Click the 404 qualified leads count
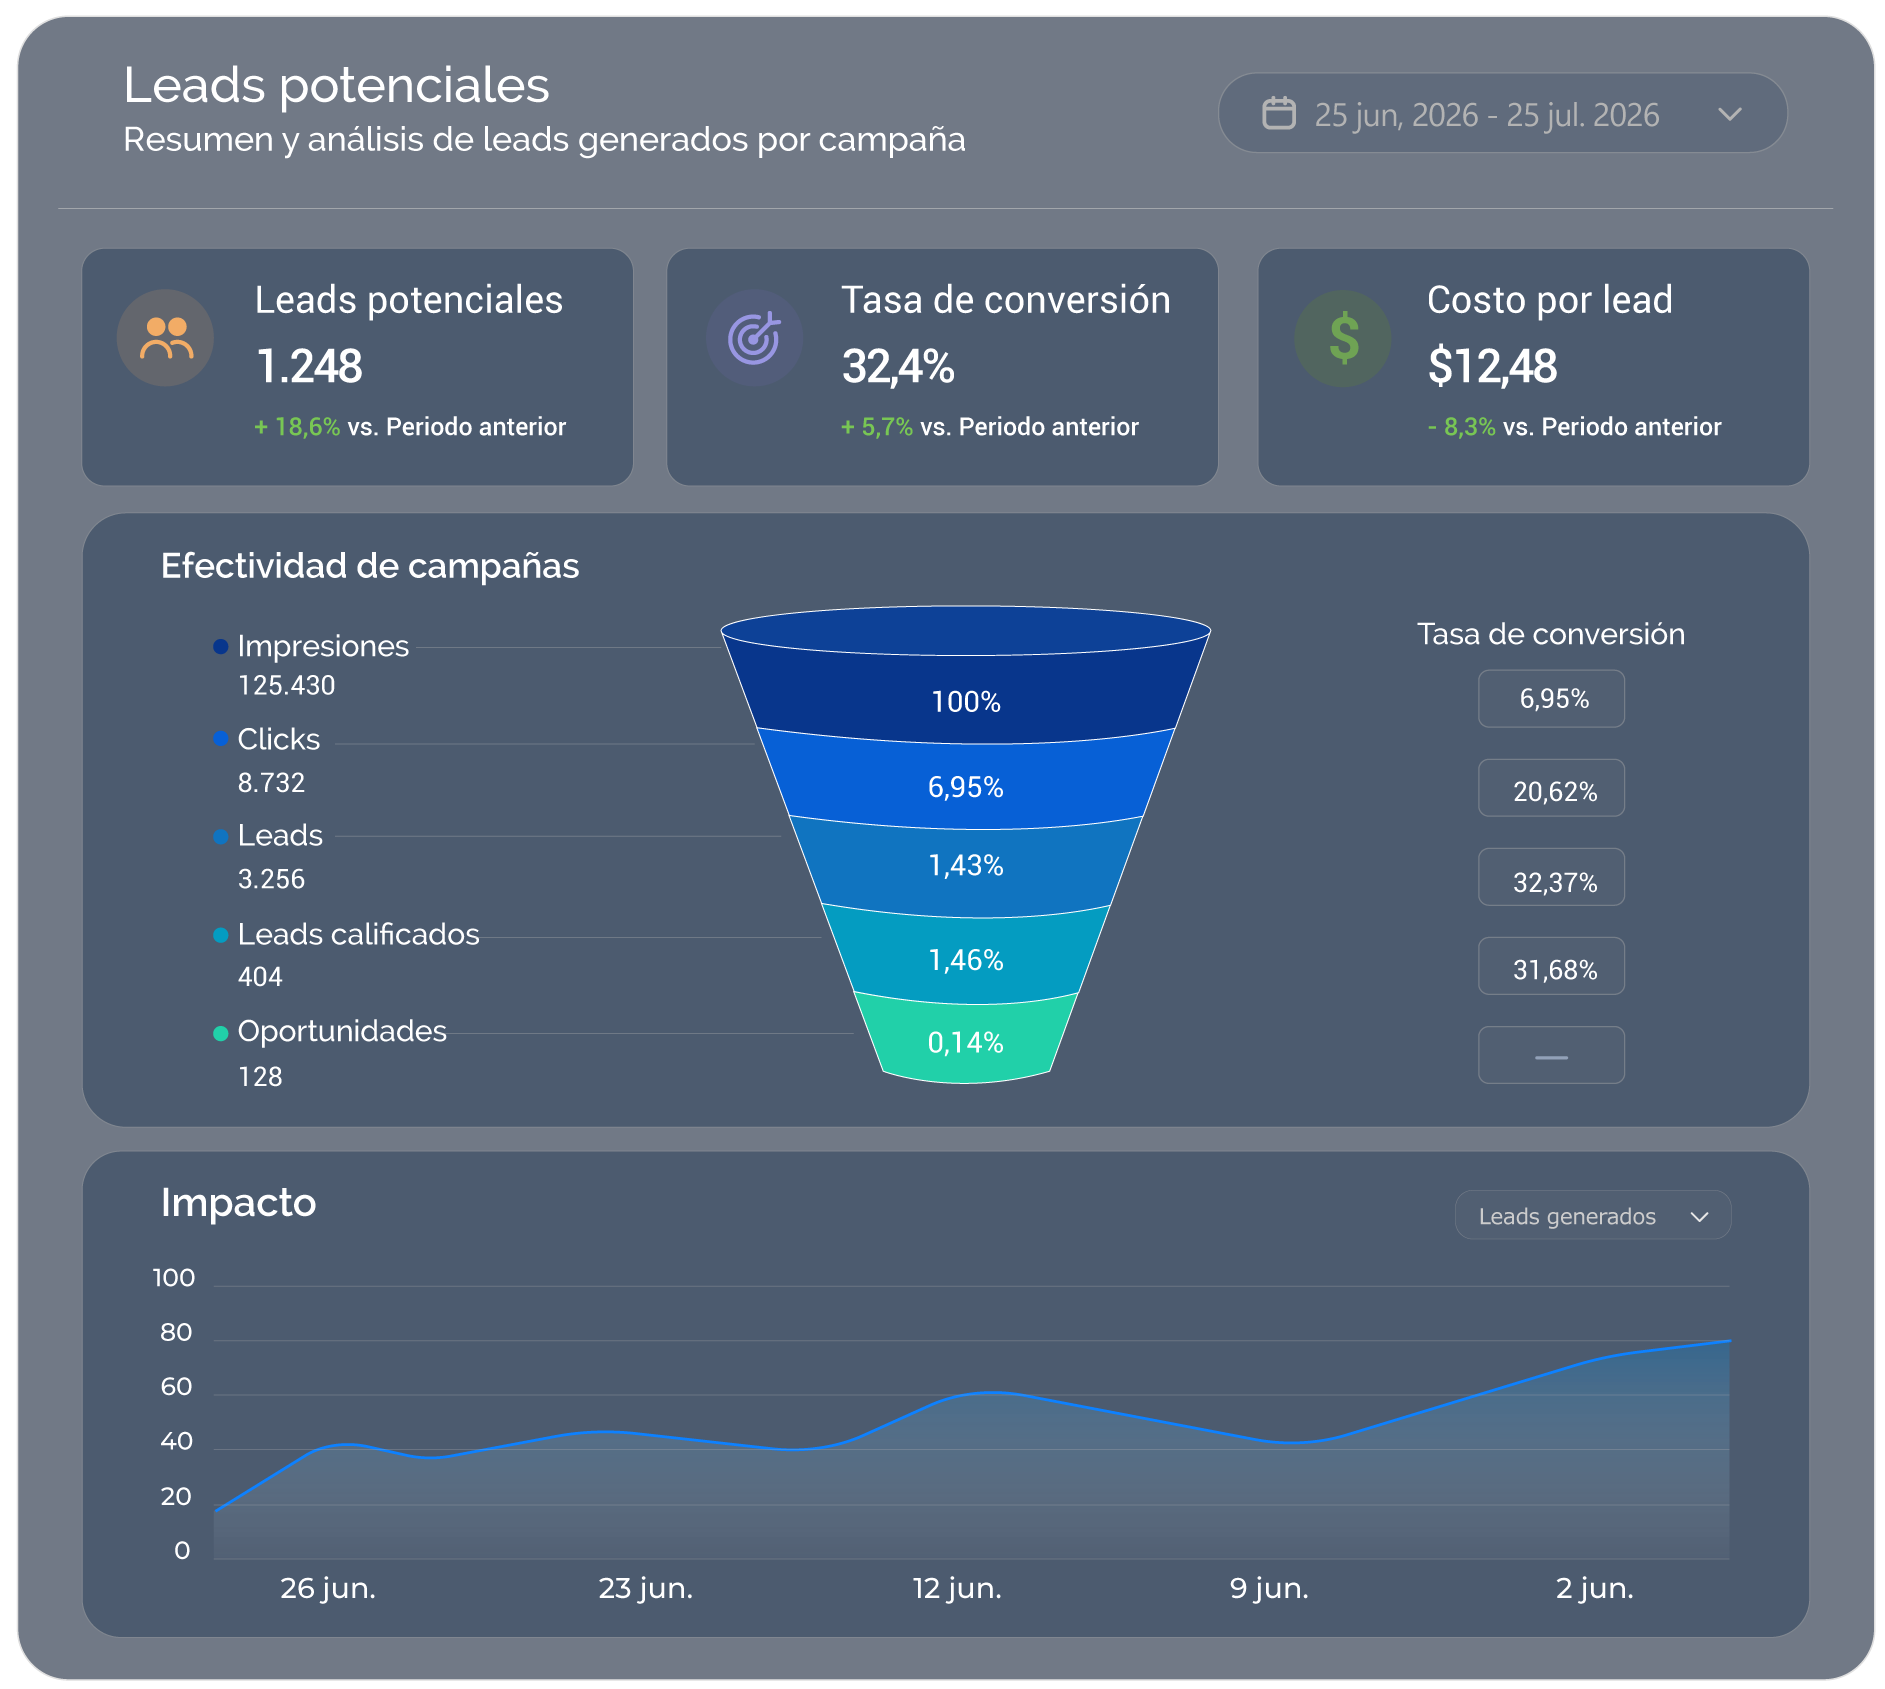This screenshot has width=1885, height=1689. 260,977
